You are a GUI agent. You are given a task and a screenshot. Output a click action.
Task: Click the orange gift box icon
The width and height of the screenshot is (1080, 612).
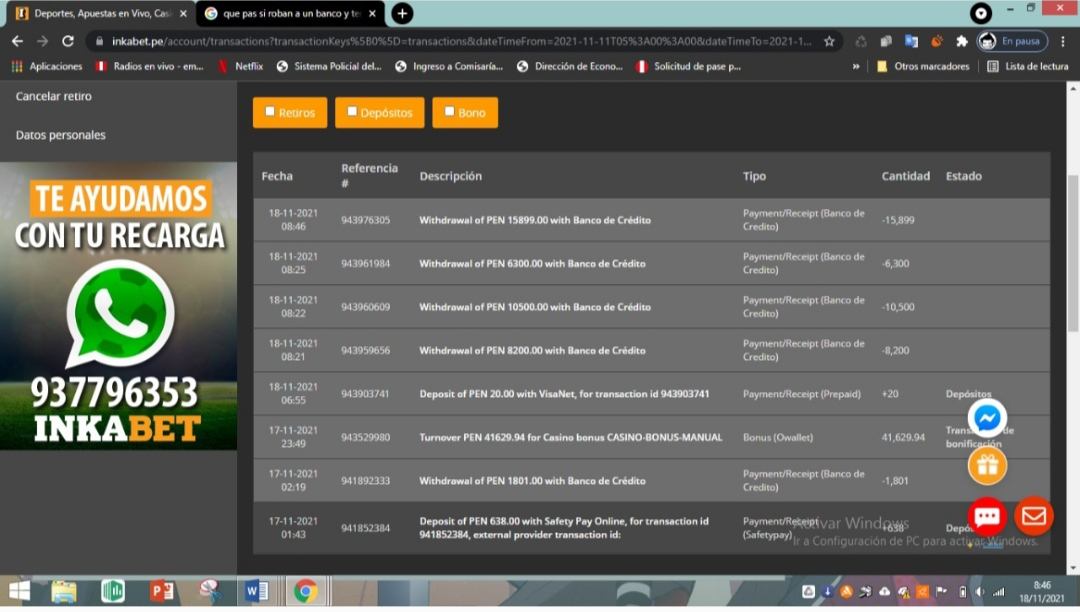[x=987, y=465]
